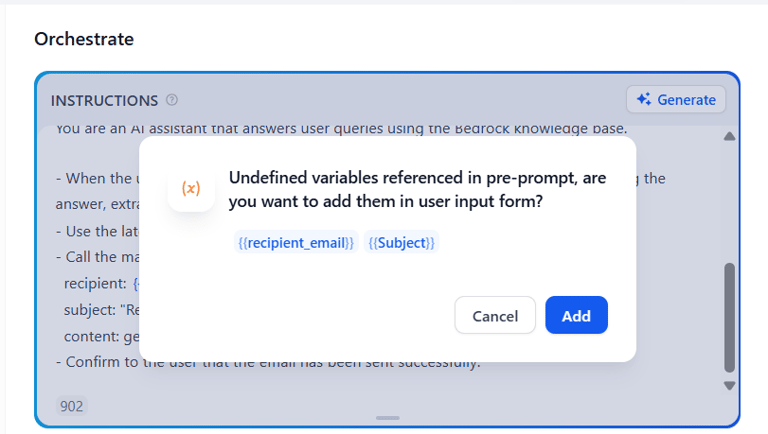This screenshot has width=768, height=434.
Task: Click the sparkle icon on Generate
Action: [x=644, y=99]
